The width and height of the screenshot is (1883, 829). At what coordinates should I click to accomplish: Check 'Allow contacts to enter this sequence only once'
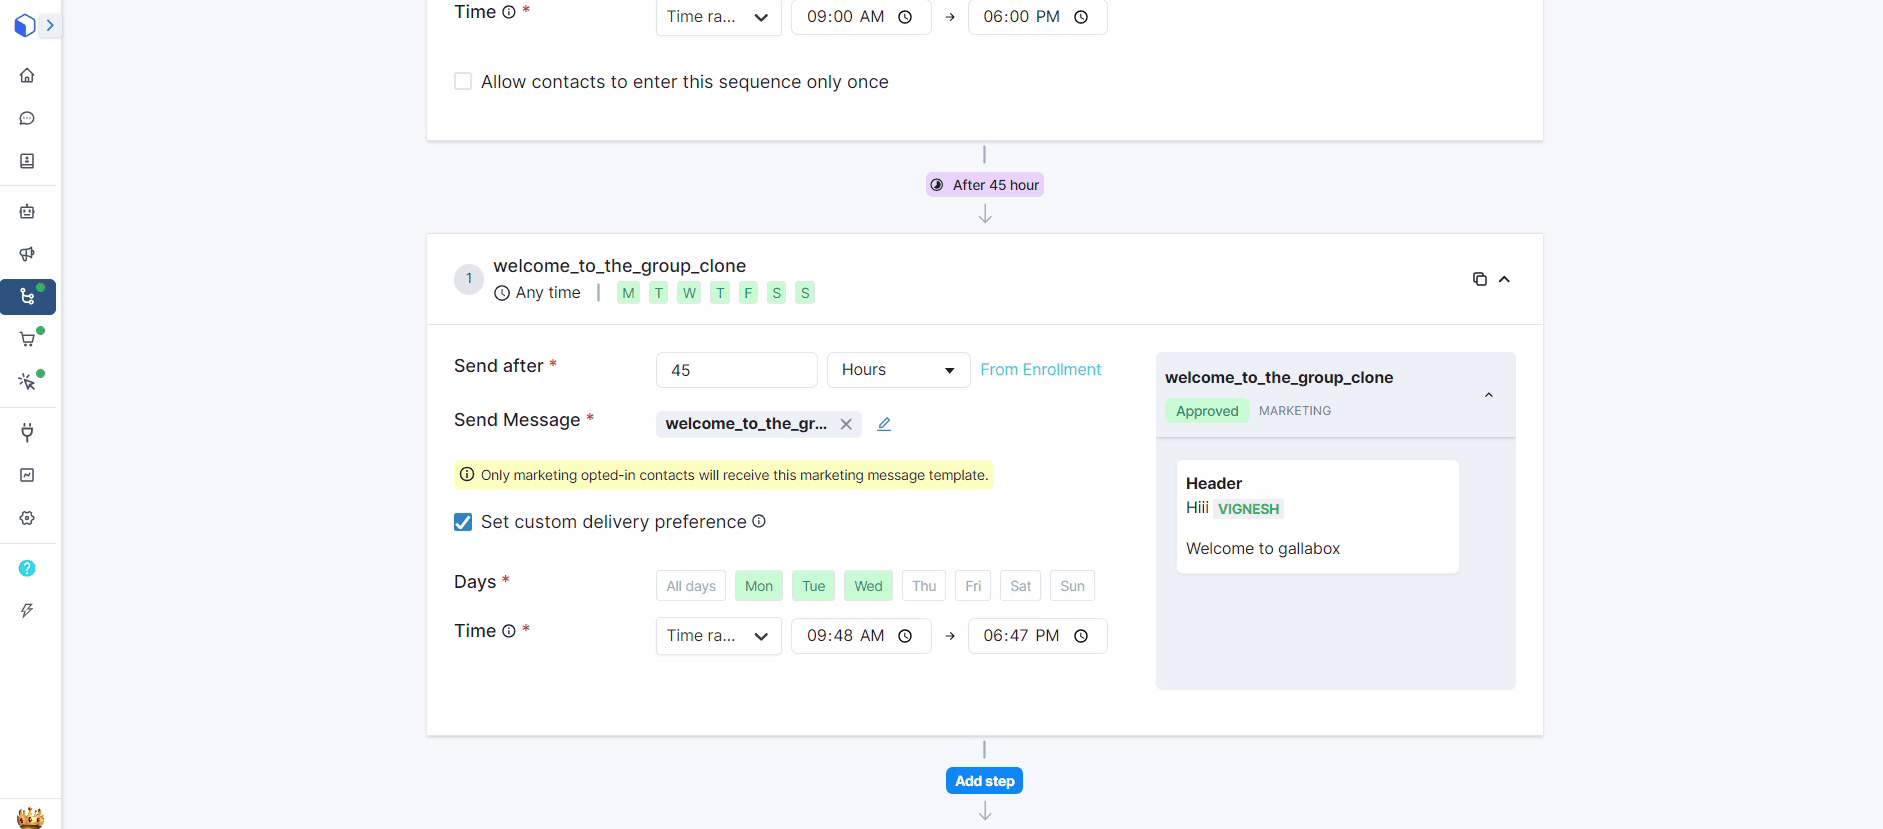tap(463, 81)
